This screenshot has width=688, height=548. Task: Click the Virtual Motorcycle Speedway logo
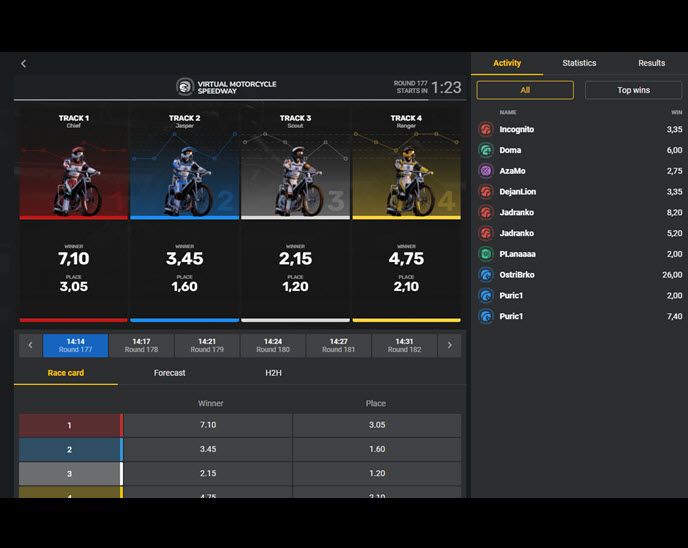tap(185, 87)
